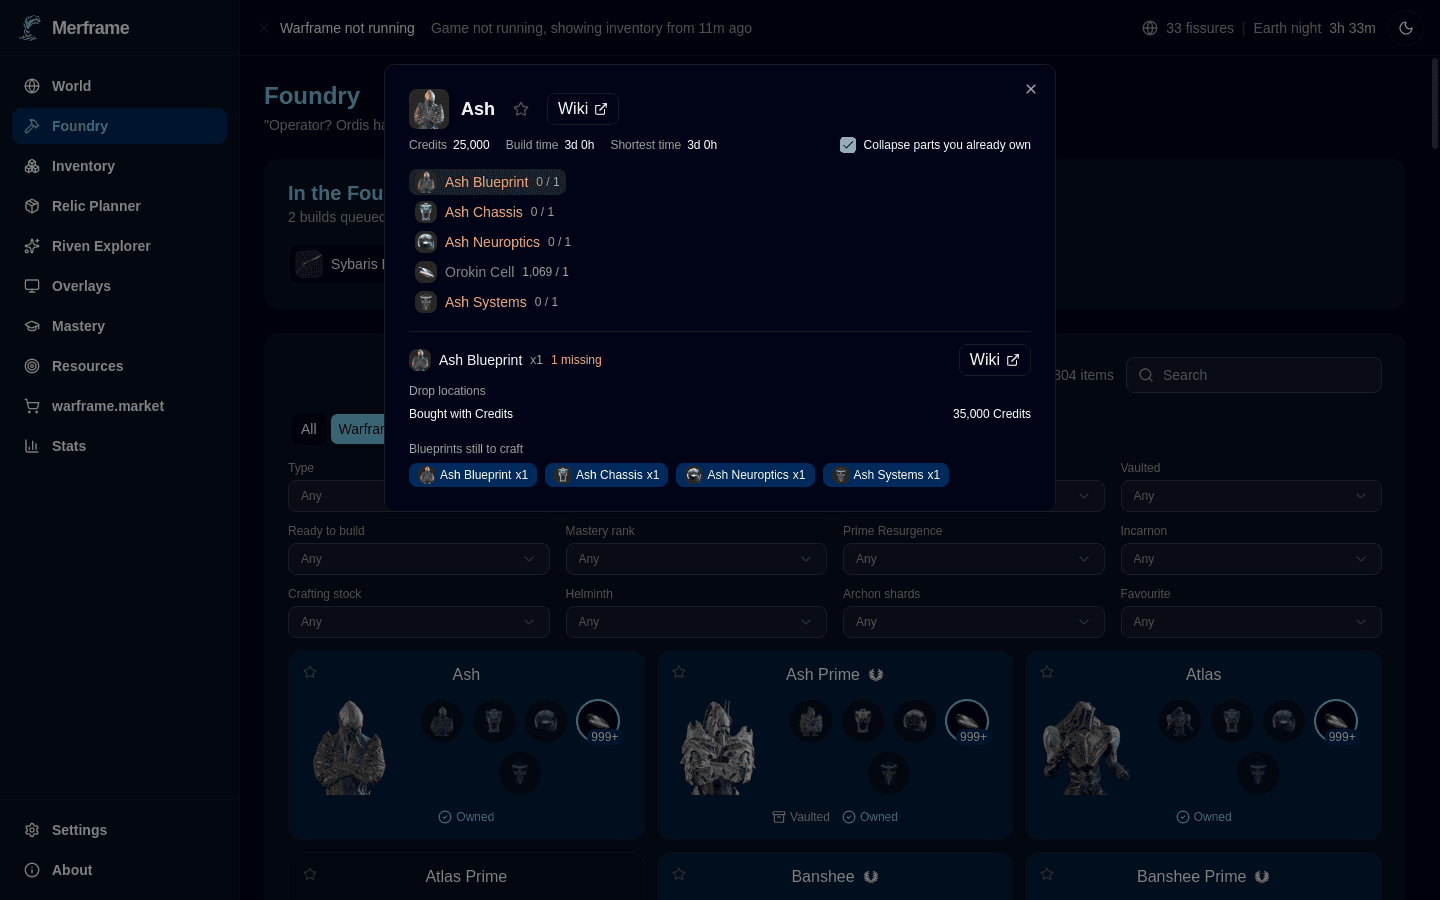Favourite the Atlas card star
The height and width of the screenshot is (900, 1440).
(x=1047, y=672)
